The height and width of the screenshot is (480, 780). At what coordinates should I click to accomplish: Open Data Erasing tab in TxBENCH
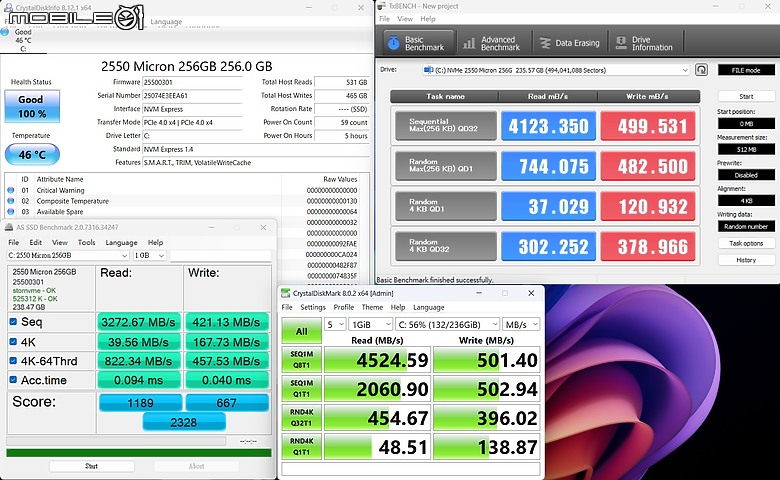pos(570,43)
